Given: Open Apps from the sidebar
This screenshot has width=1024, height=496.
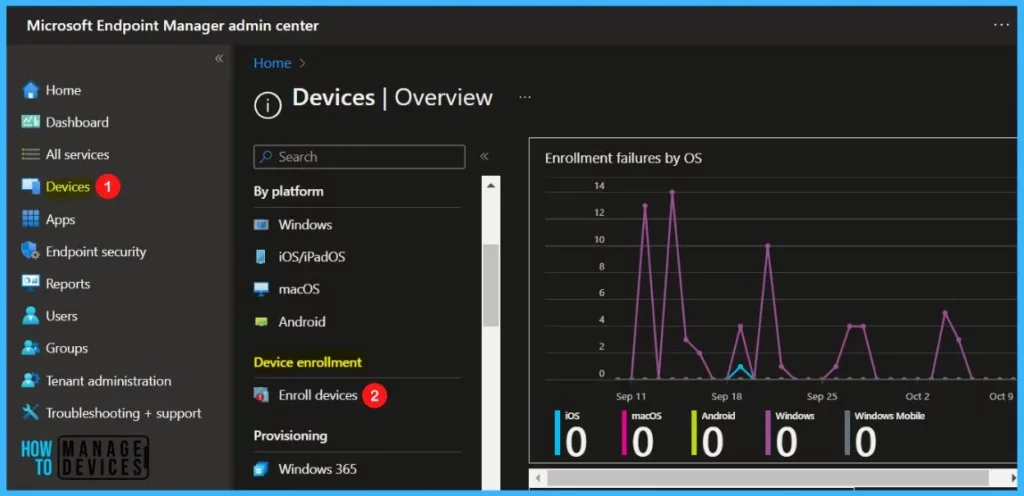Looking at the screenshot, I should [61, 219].
